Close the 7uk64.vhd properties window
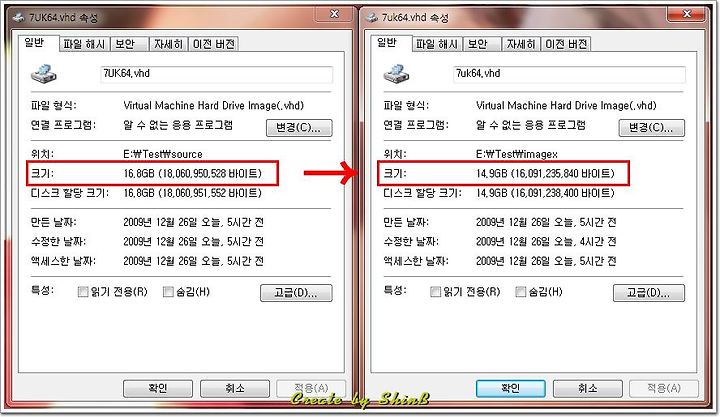Image resolution: width=720 pixels, height=417 pixels. [686, 14]
